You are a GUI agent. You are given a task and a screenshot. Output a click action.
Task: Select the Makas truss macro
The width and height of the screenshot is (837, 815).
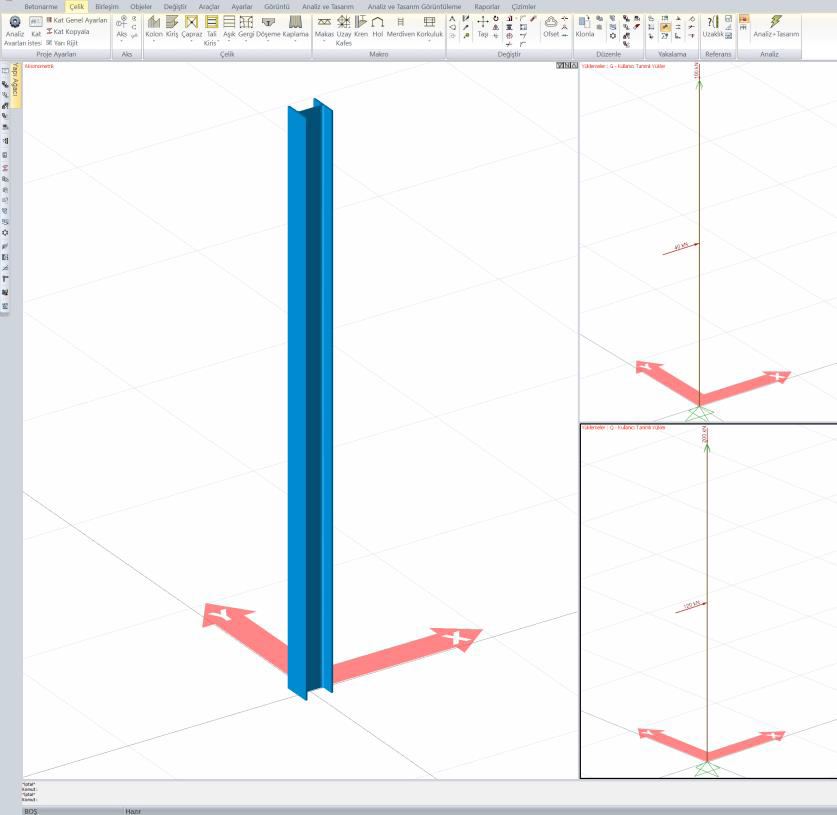pyautogui.click(x=324, y=26)
